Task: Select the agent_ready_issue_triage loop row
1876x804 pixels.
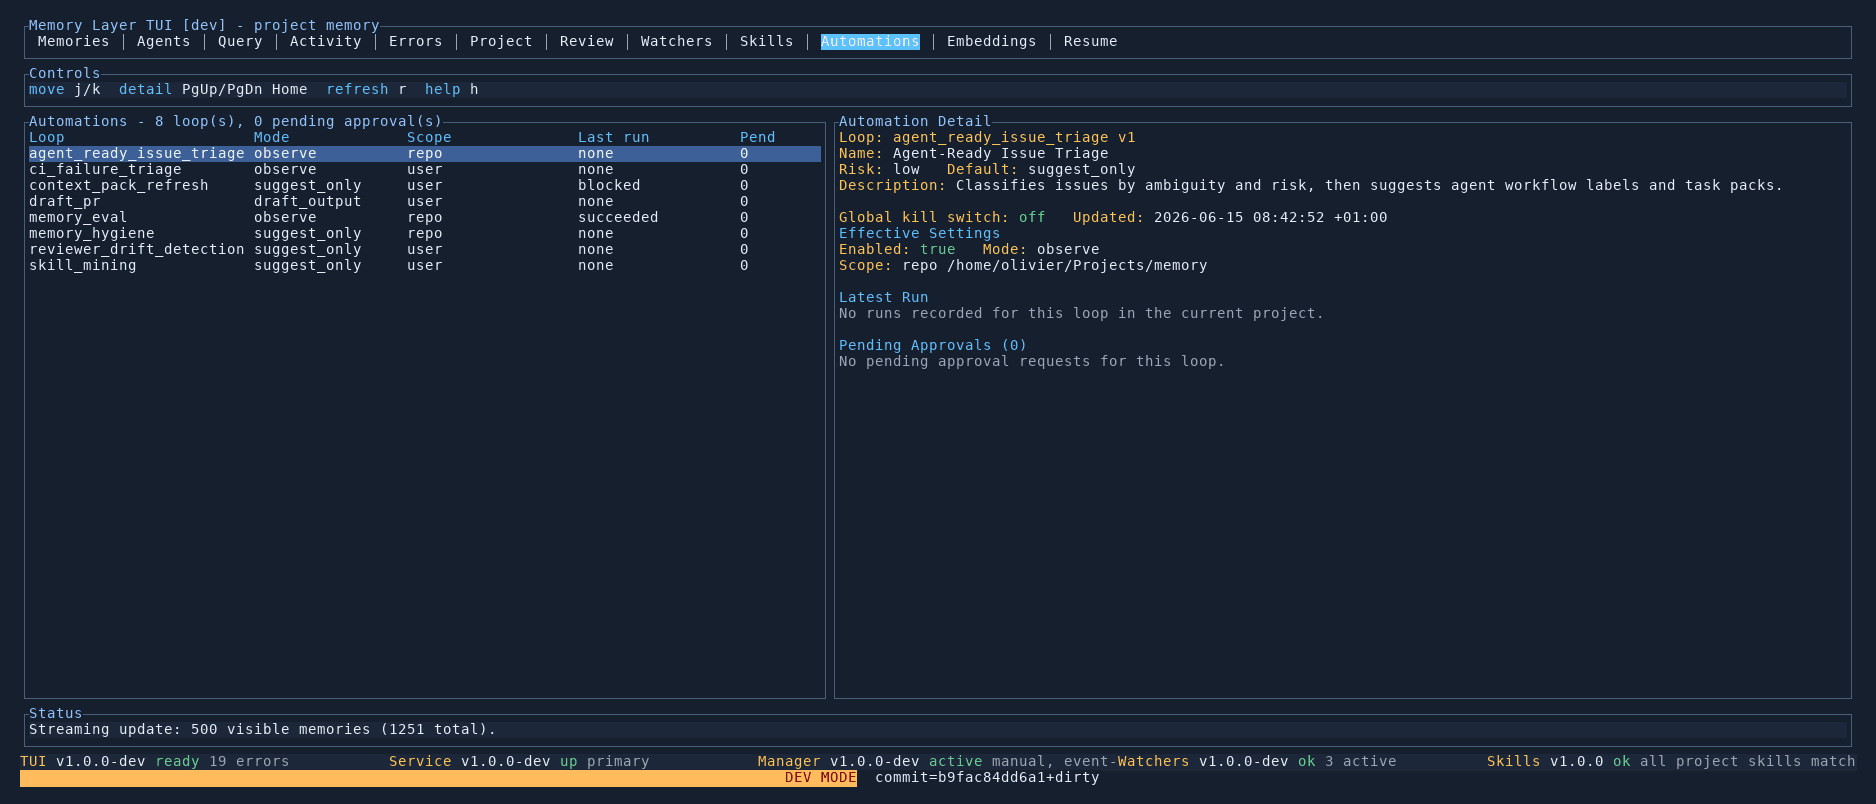Action: [x=424, y=153]
